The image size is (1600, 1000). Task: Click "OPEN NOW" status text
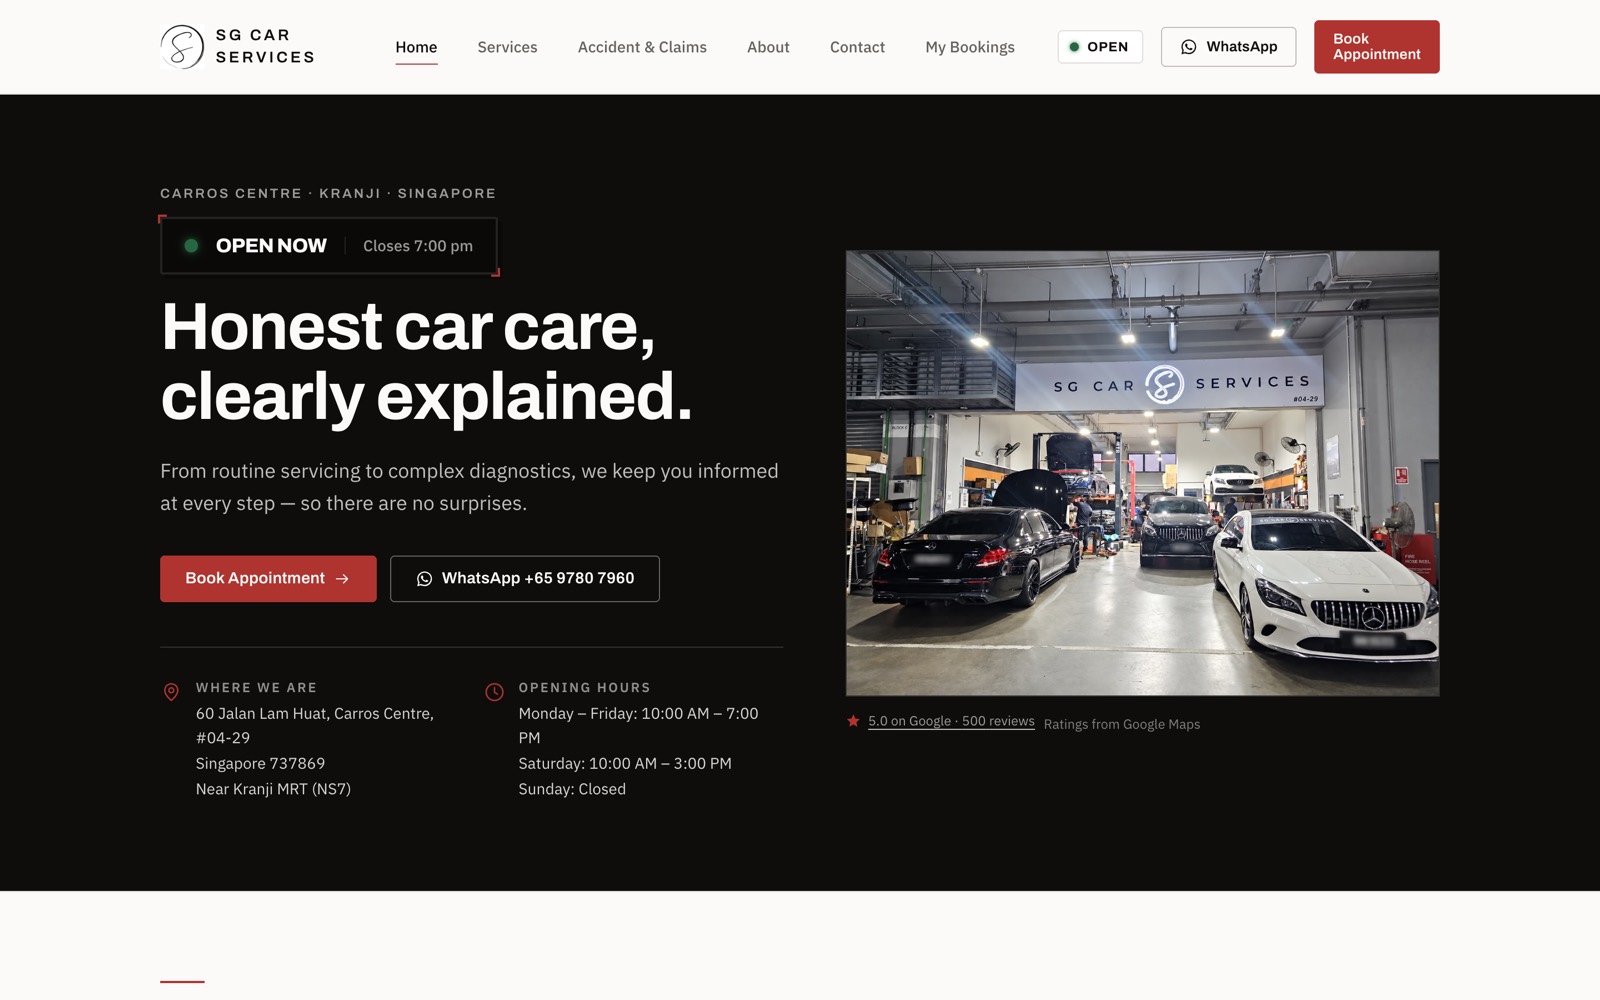(271, 246)
